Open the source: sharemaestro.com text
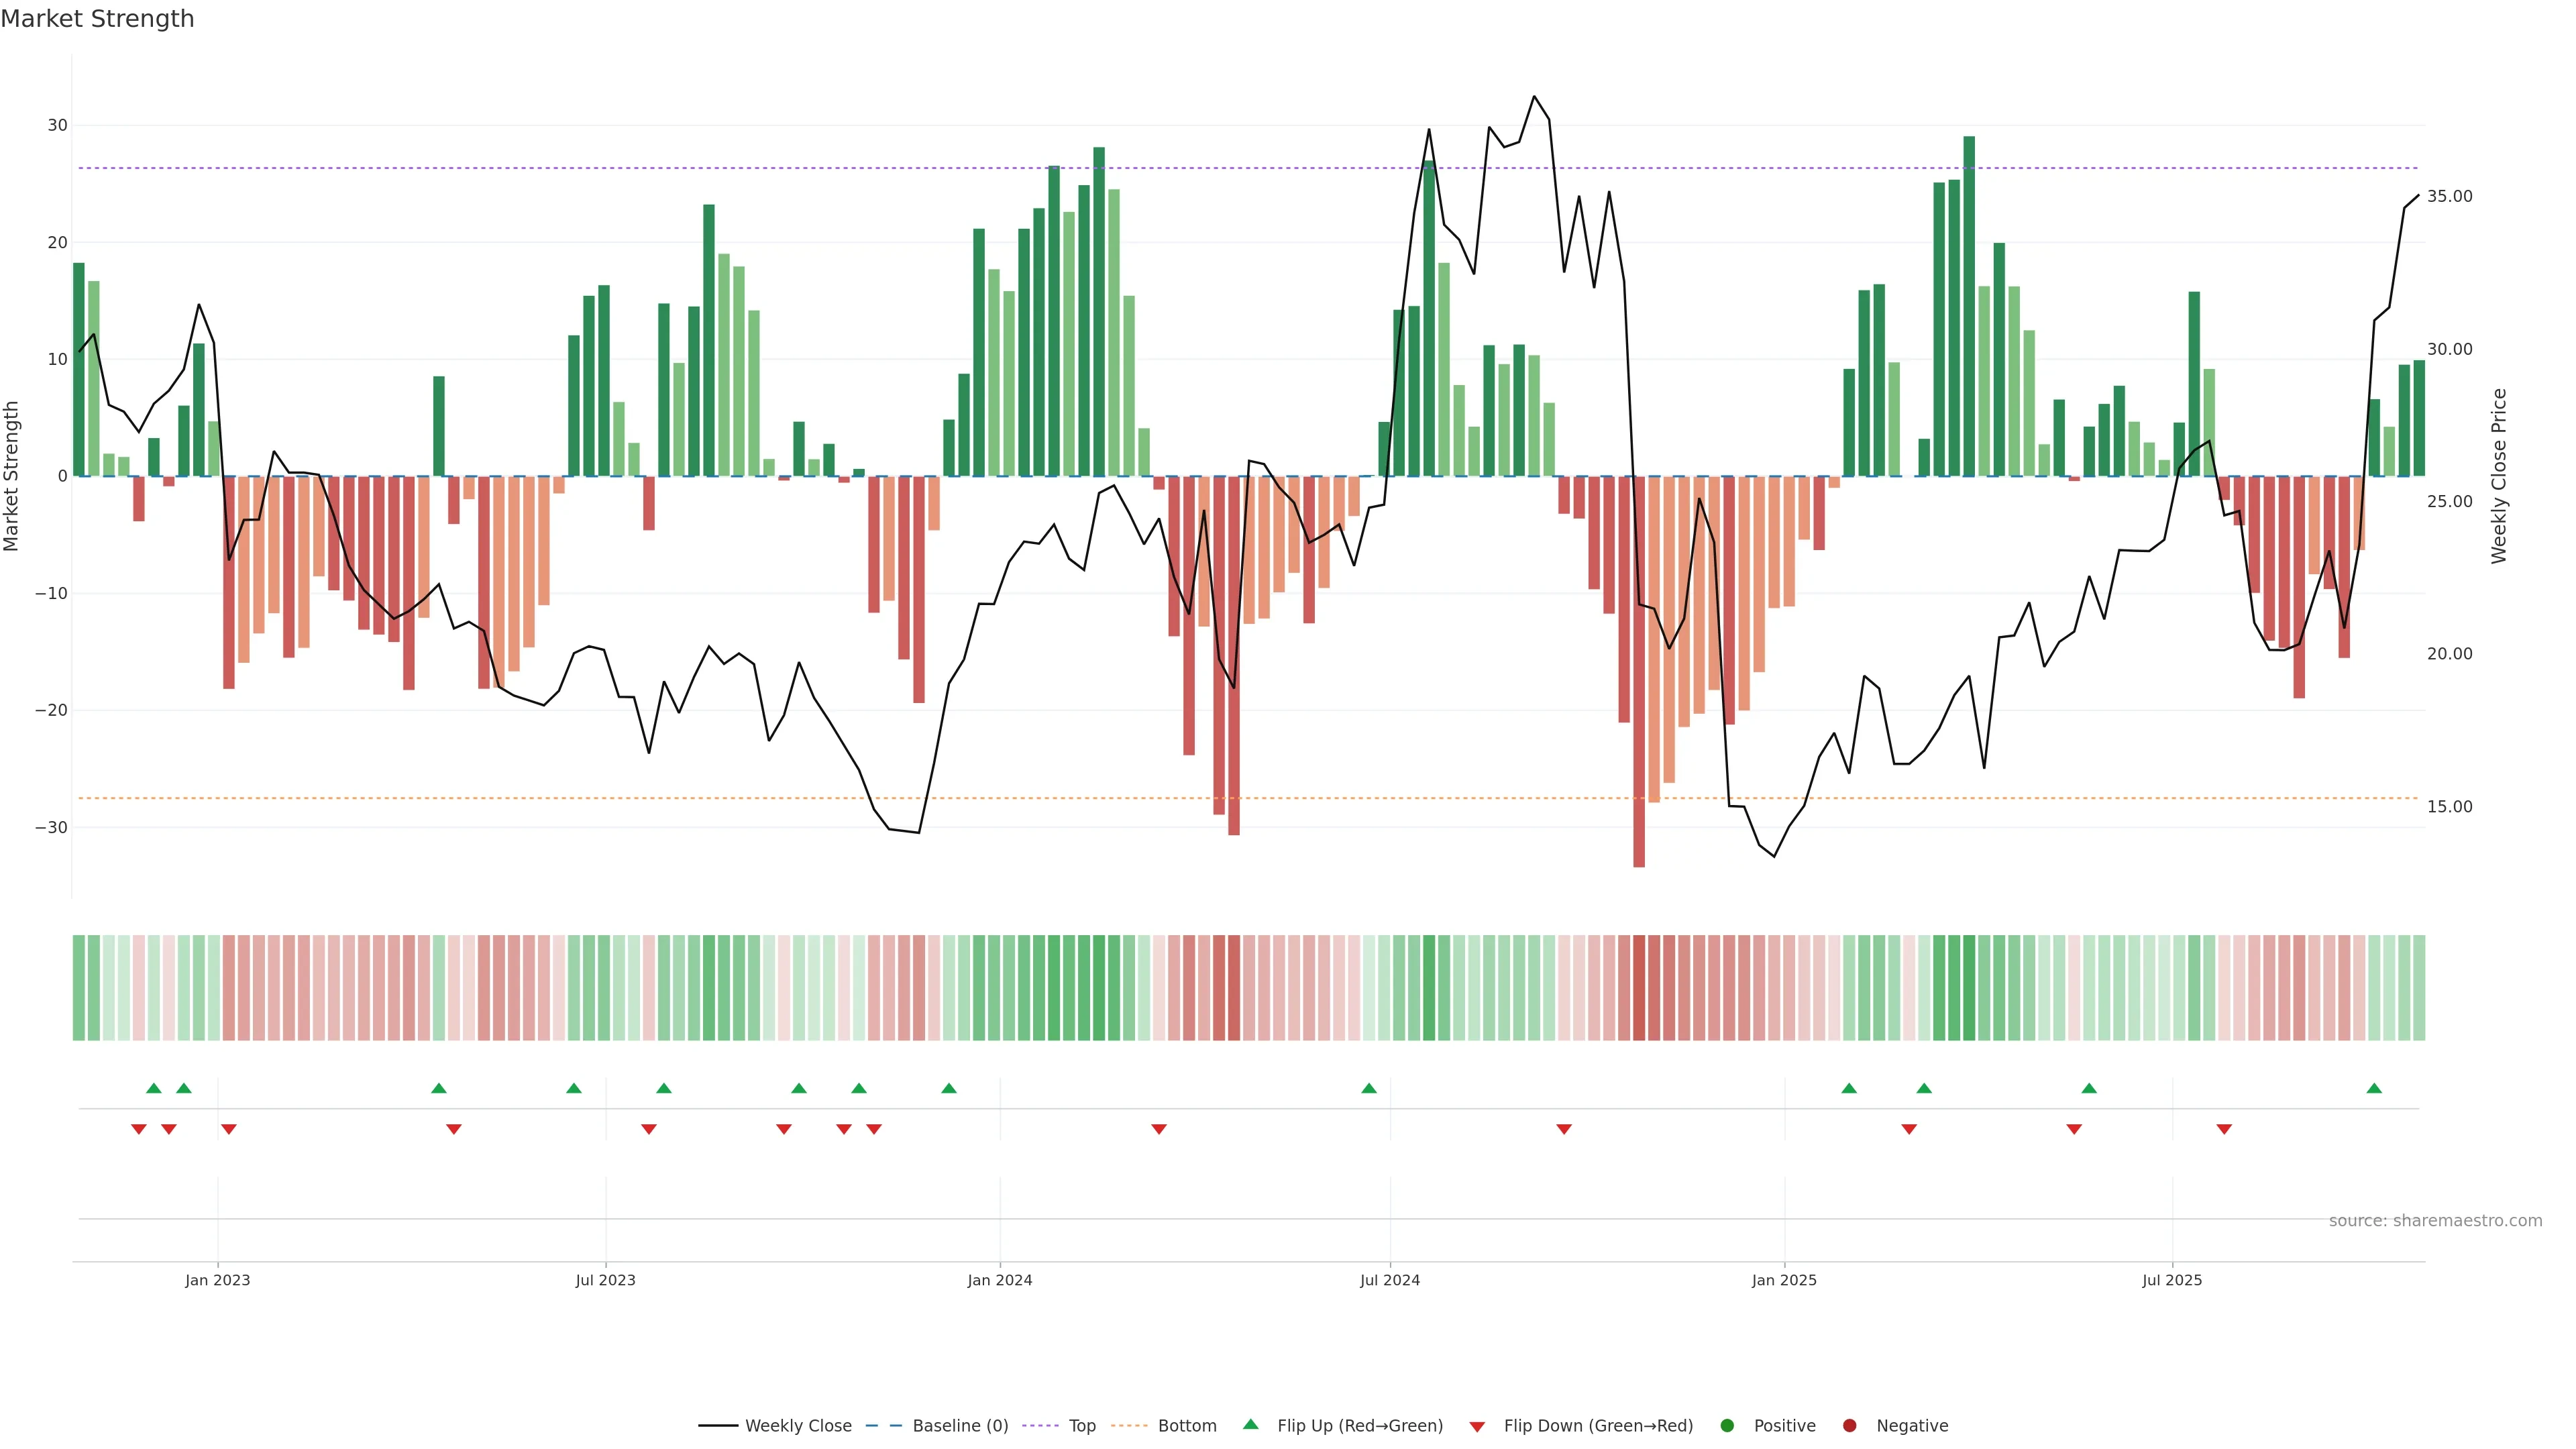Screen dimensions: 2576x1449 [2435, 1221]
